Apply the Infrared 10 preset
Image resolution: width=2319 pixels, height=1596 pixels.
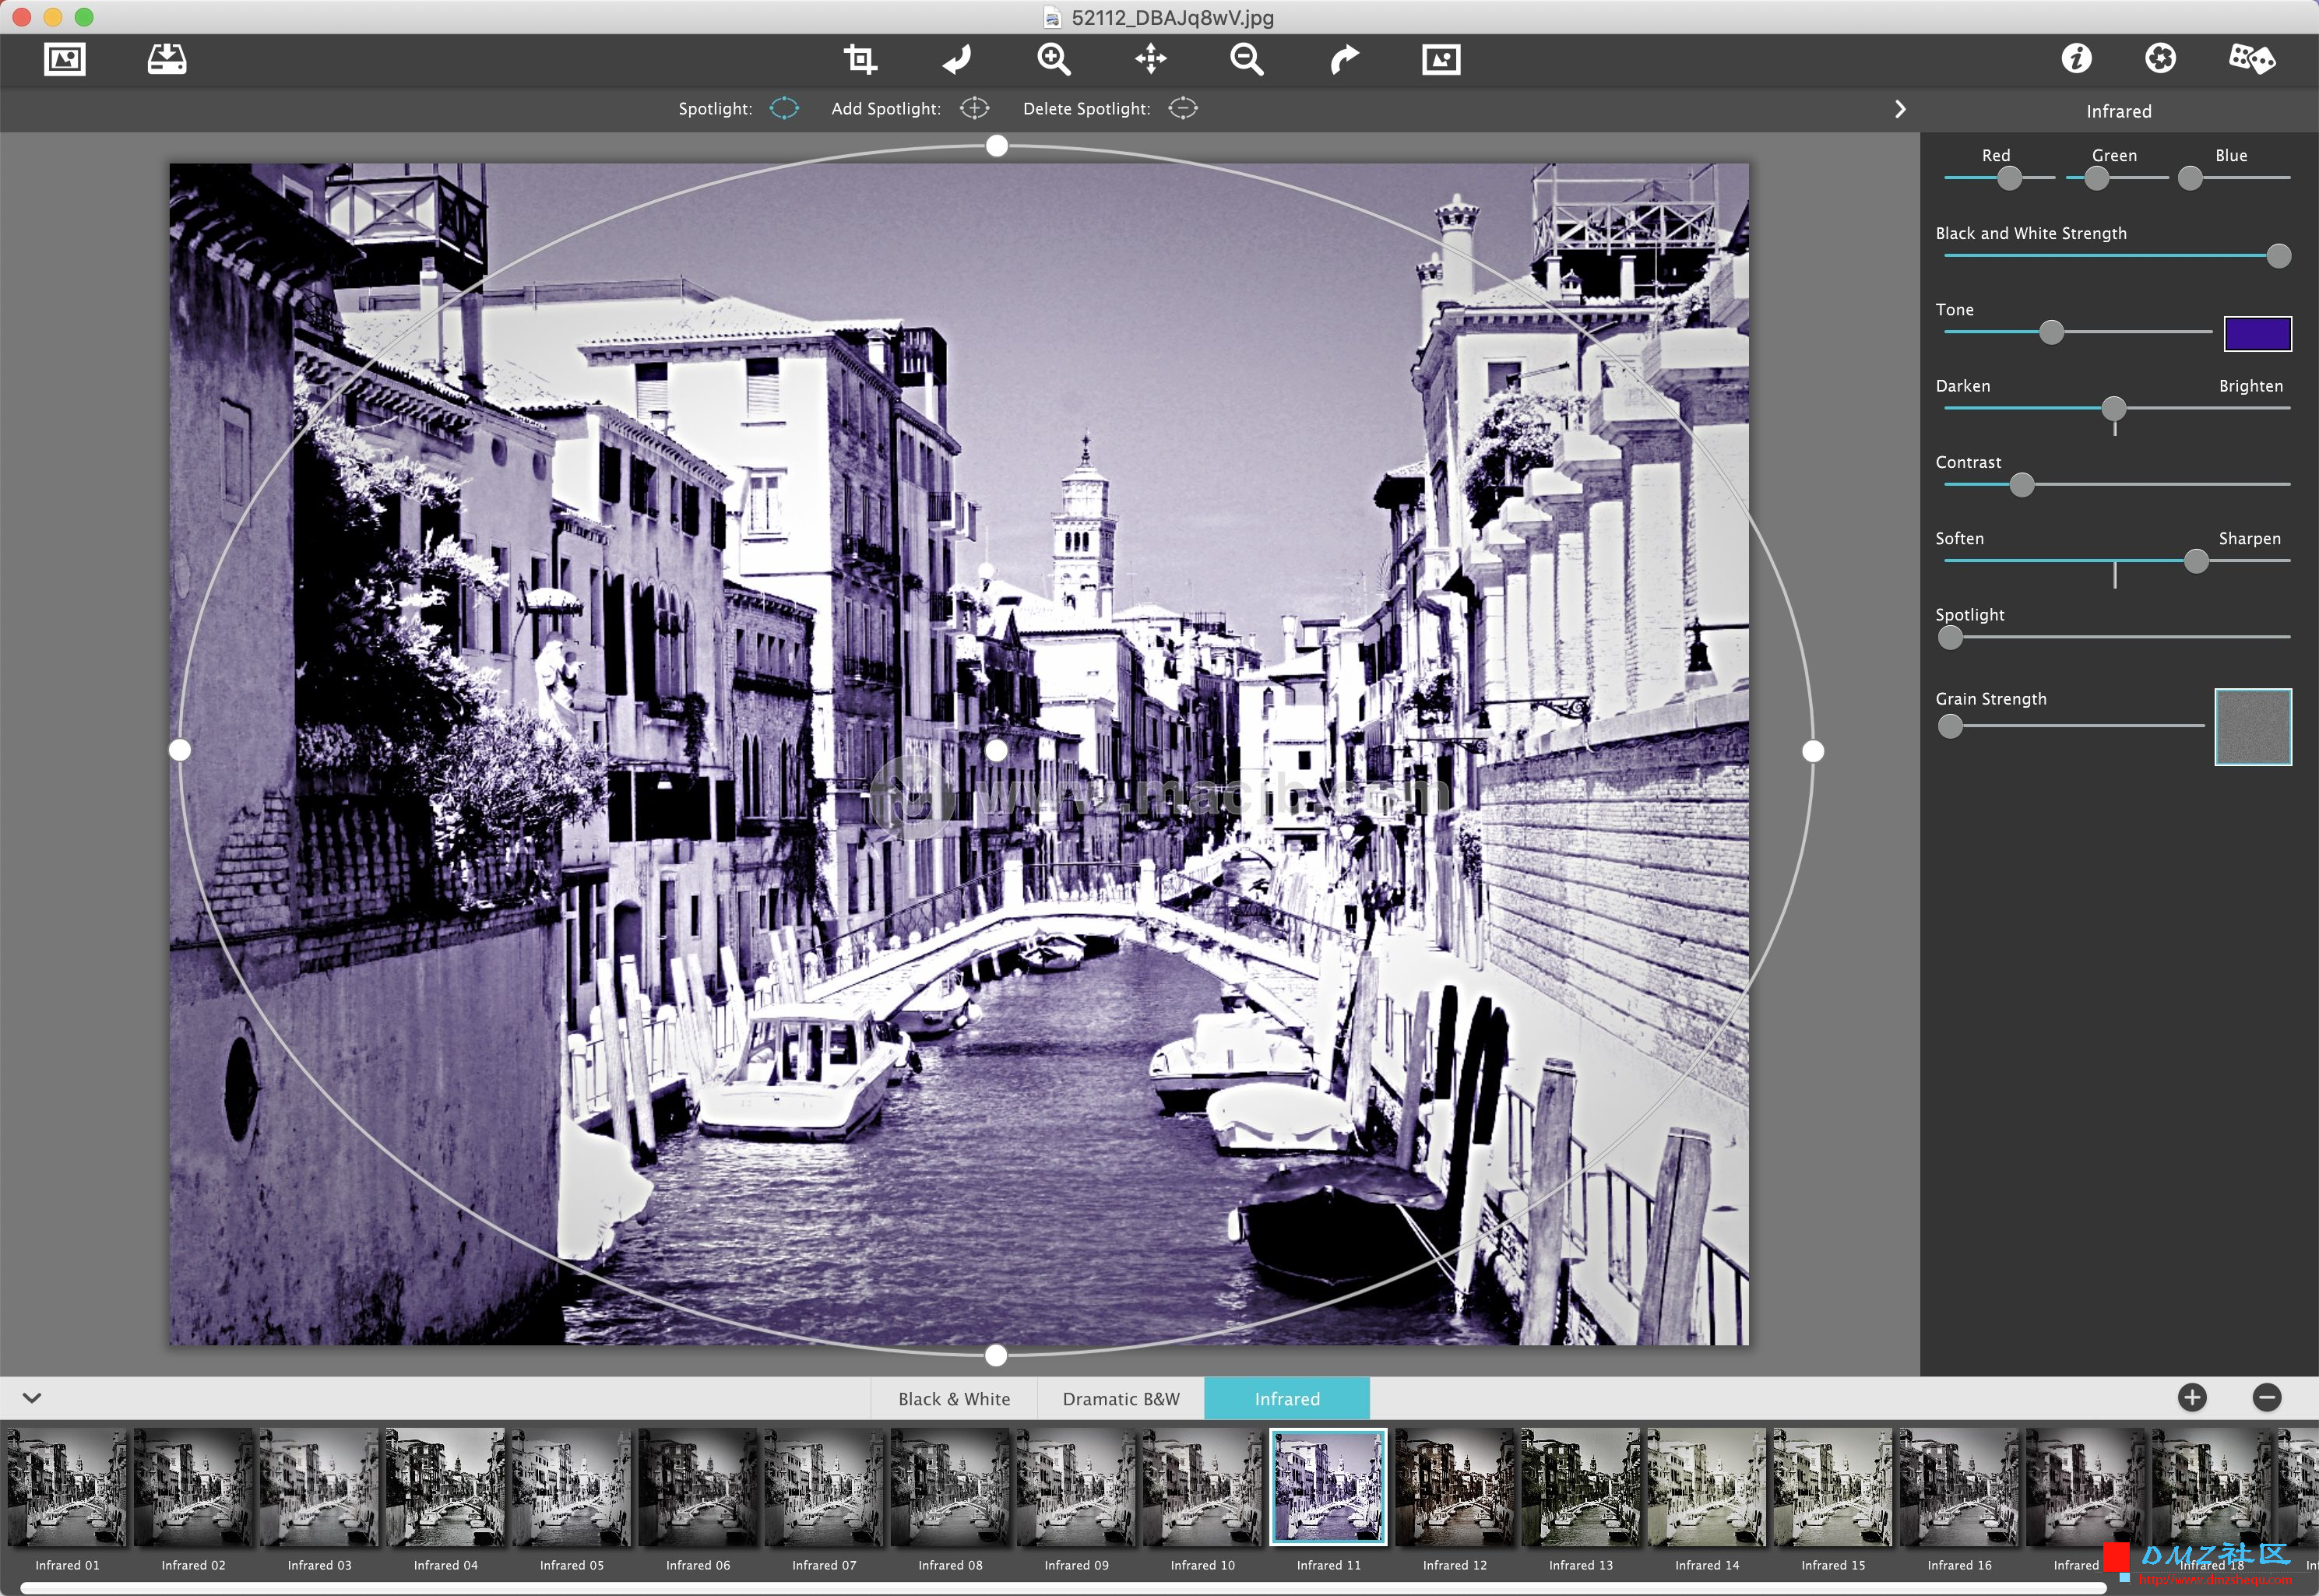pos(1202,1487)
